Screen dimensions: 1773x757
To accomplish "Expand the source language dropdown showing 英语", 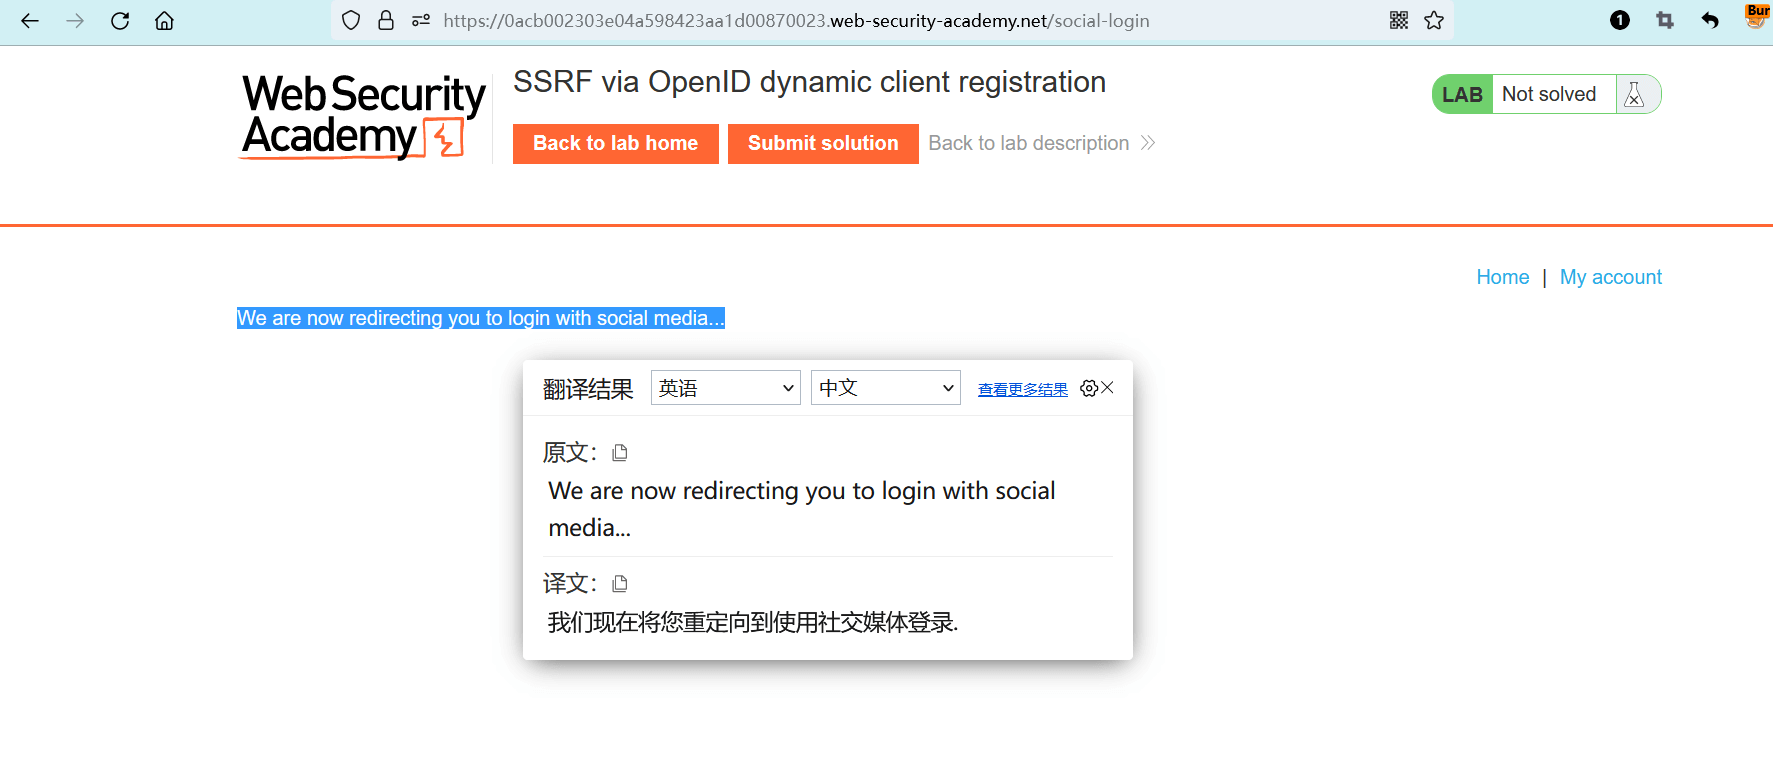I will tap(725, 388).
